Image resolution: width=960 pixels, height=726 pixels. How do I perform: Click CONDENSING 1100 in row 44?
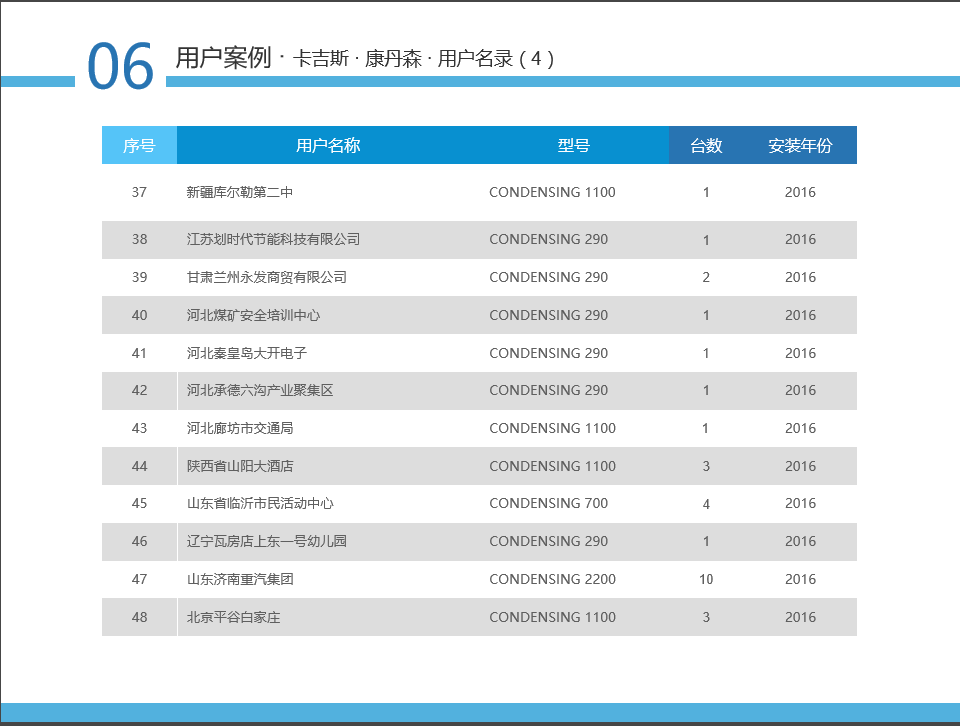click(552, 466)
